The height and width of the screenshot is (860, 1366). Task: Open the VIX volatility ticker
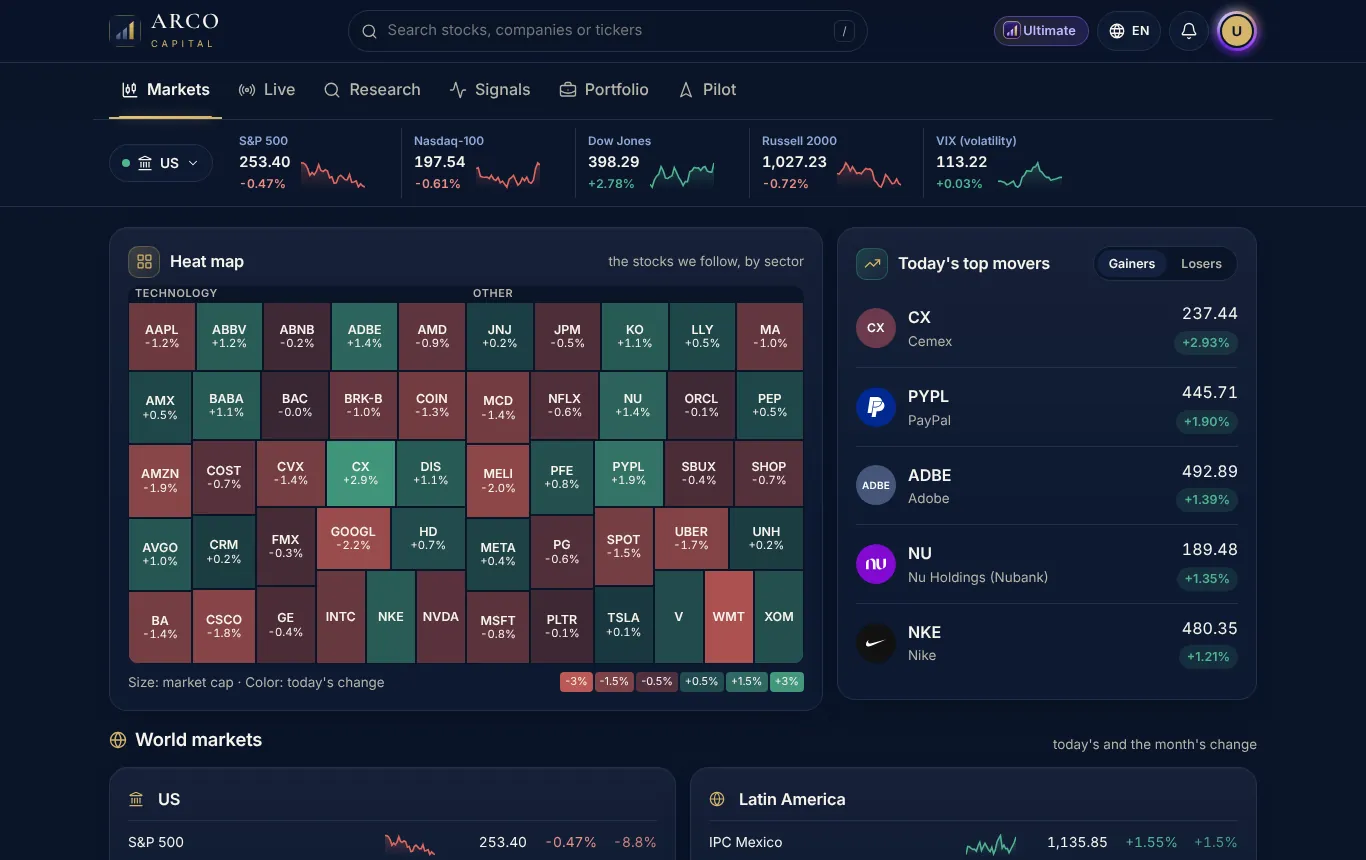[x=1000, y=162]
